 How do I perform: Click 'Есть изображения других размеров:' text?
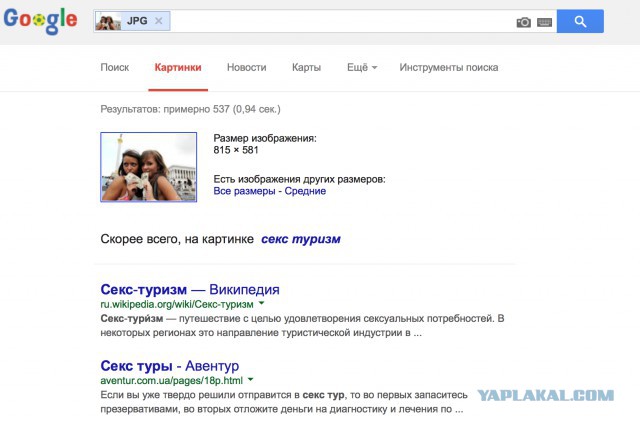click(299, 179)
